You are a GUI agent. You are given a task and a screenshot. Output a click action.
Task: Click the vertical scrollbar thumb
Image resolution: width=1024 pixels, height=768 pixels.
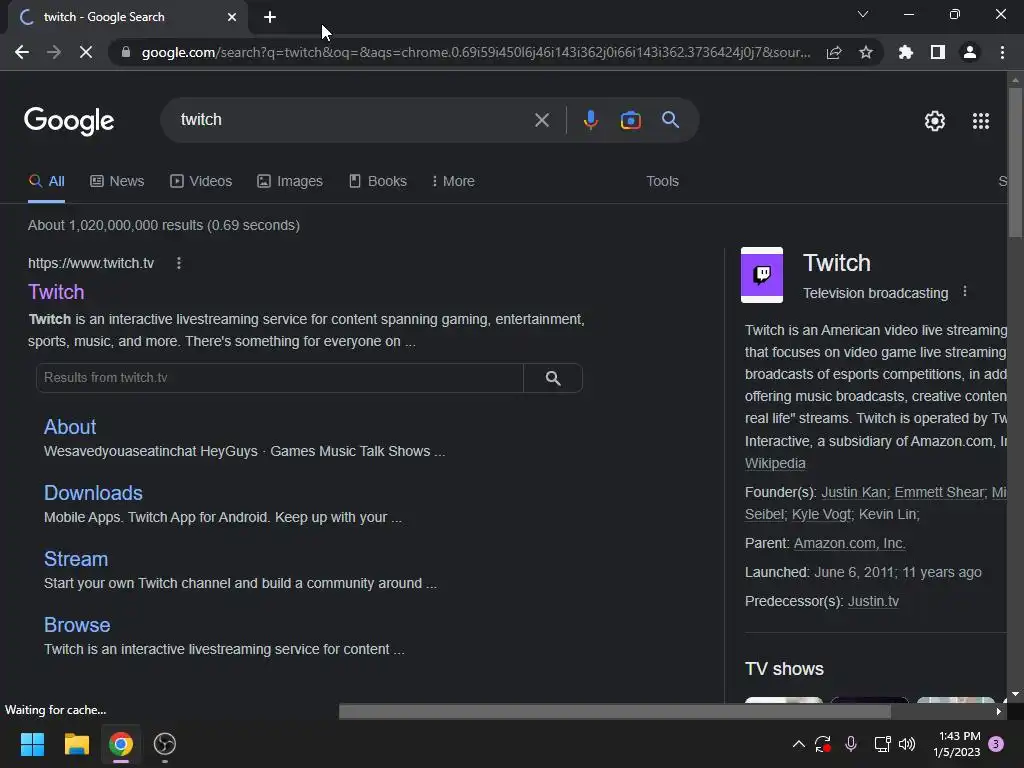[x=1015, y=162]
